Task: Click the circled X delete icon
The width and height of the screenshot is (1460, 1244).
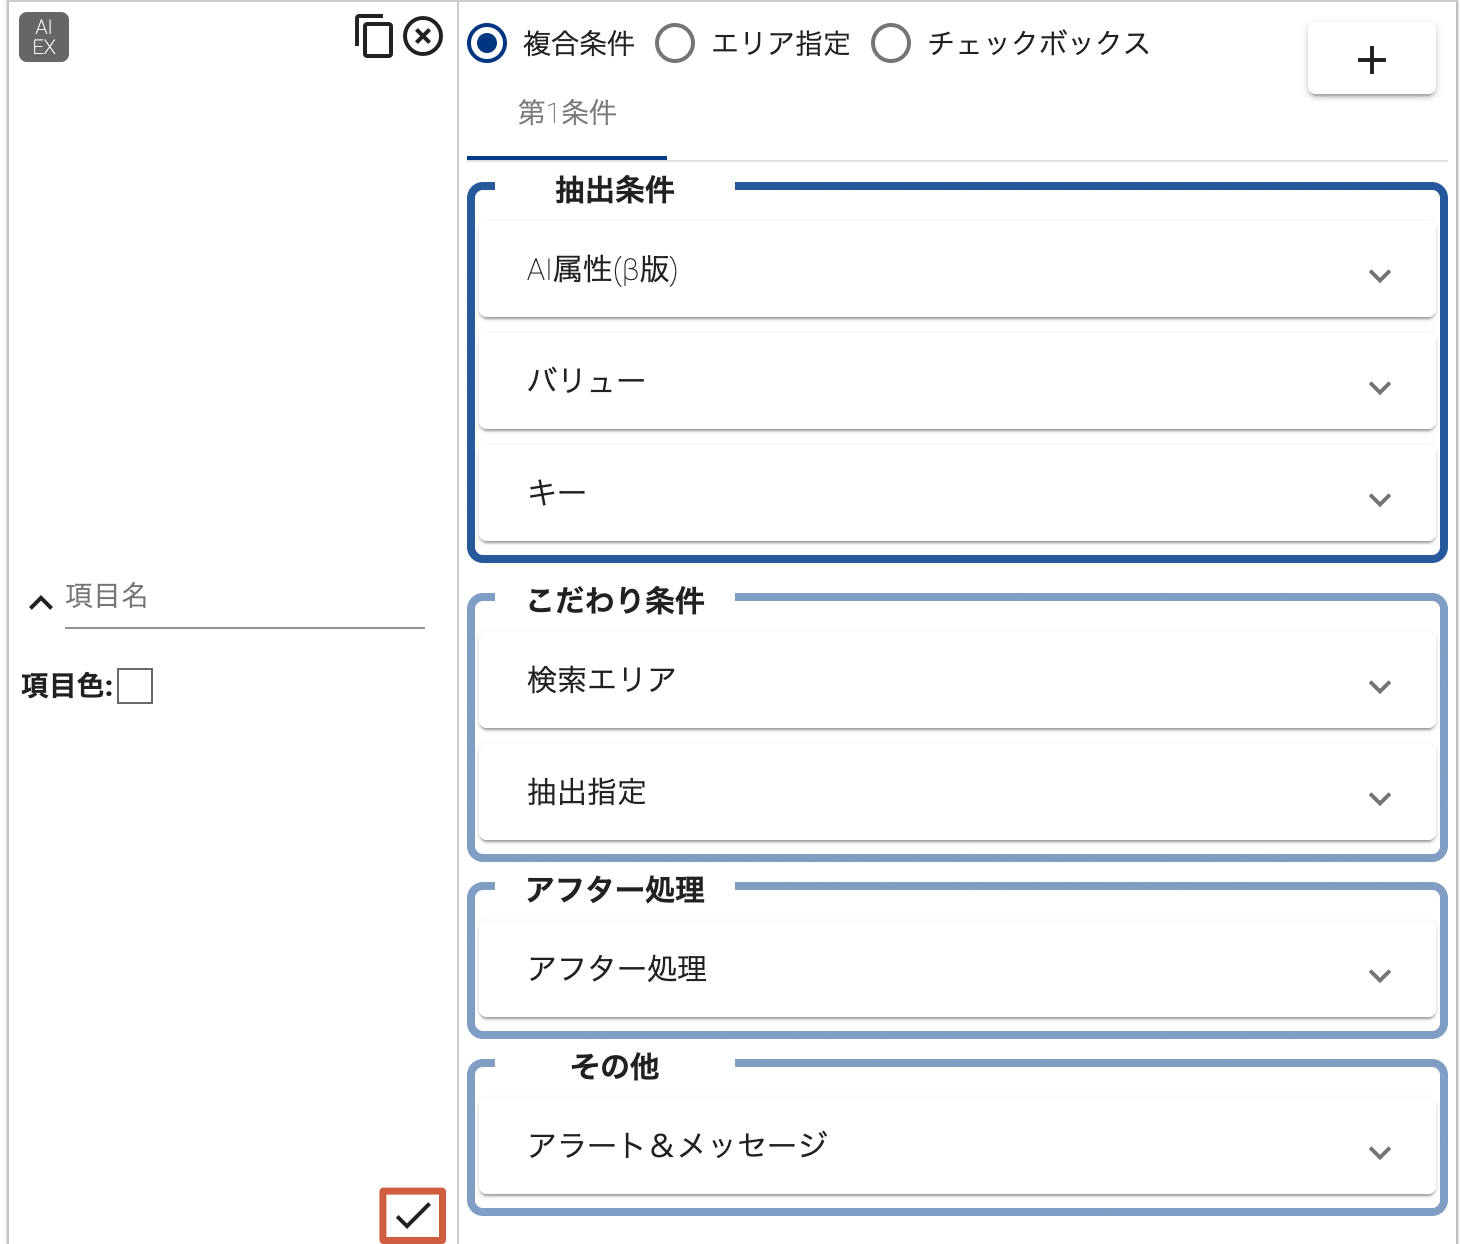Action: pos(423,37)
